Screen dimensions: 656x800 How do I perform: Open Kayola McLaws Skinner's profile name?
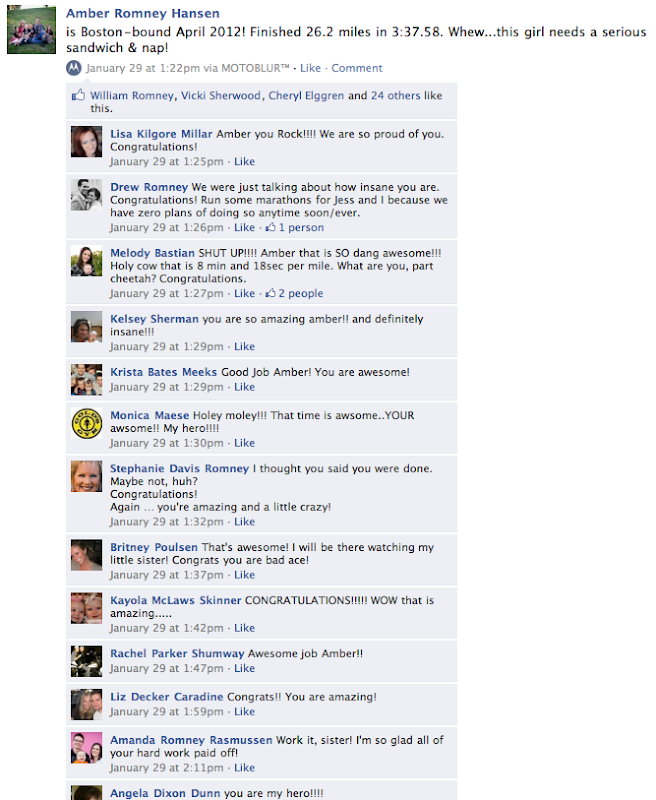(x=175, y=600)
